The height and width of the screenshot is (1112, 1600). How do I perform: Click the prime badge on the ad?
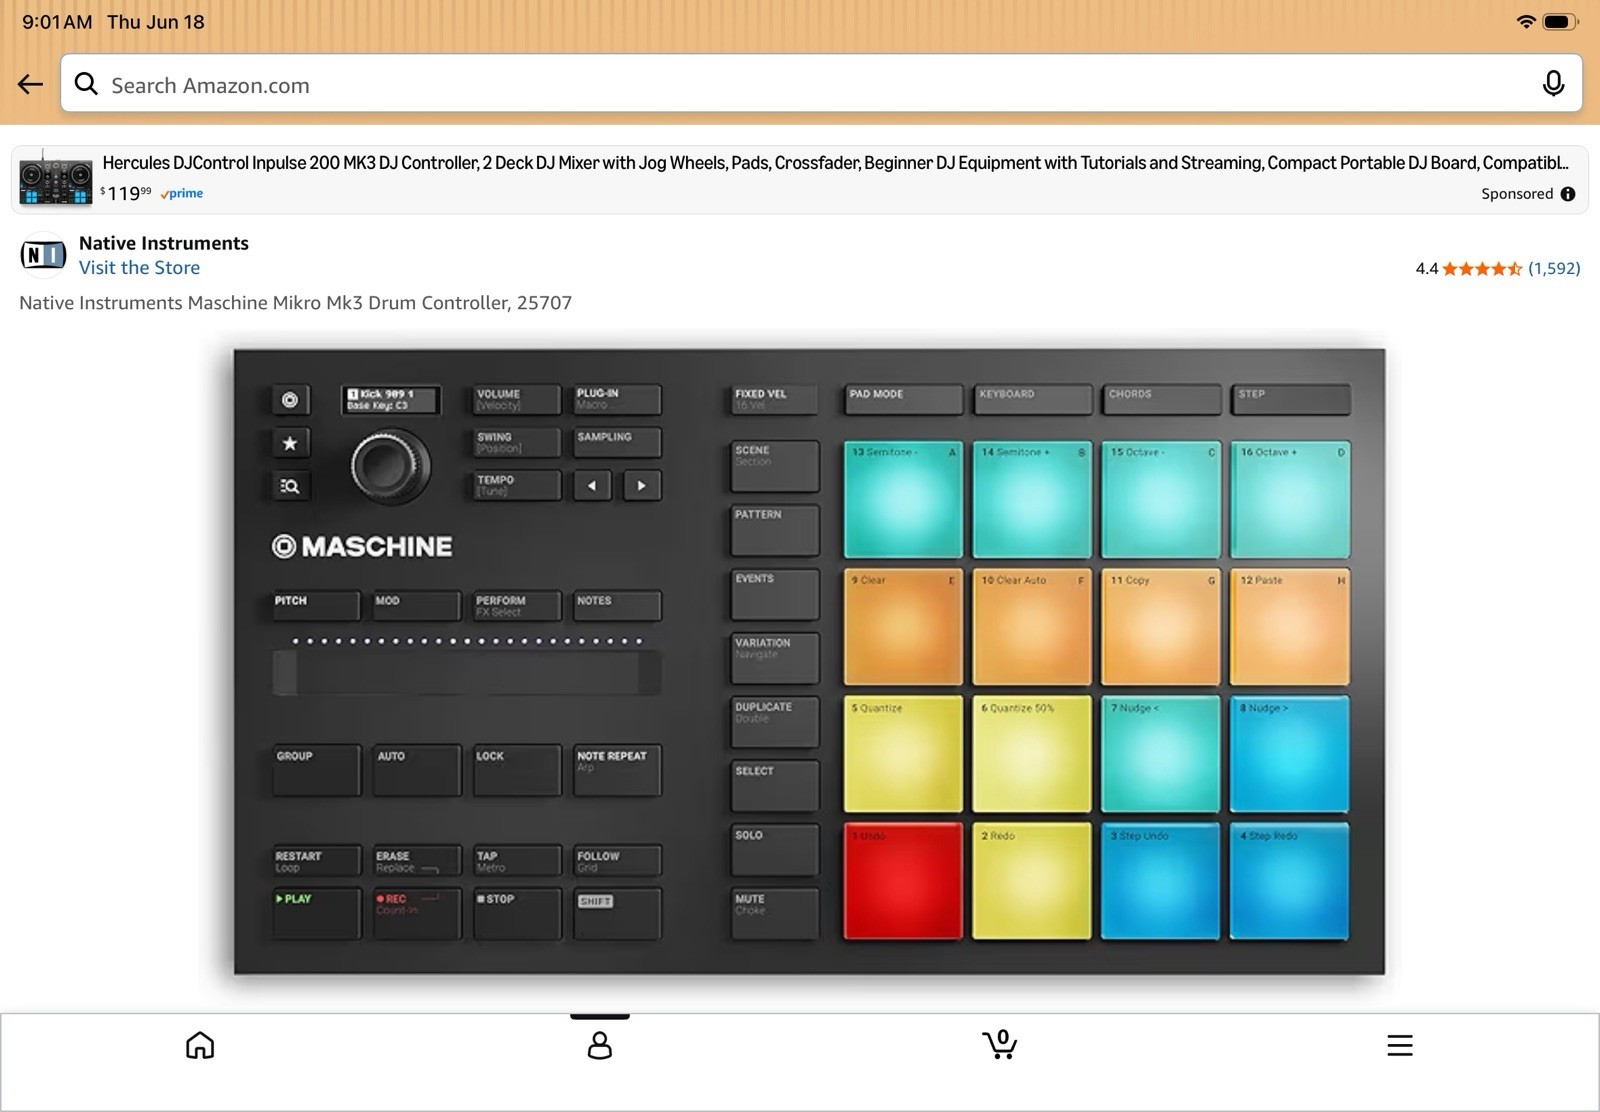(182, 194)
